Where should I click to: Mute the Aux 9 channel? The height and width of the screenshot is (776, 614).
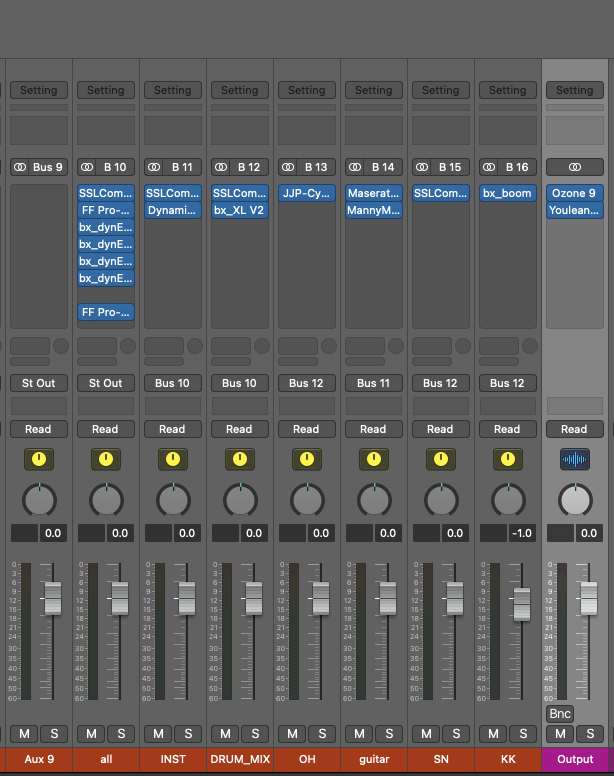tap(24, 734)
